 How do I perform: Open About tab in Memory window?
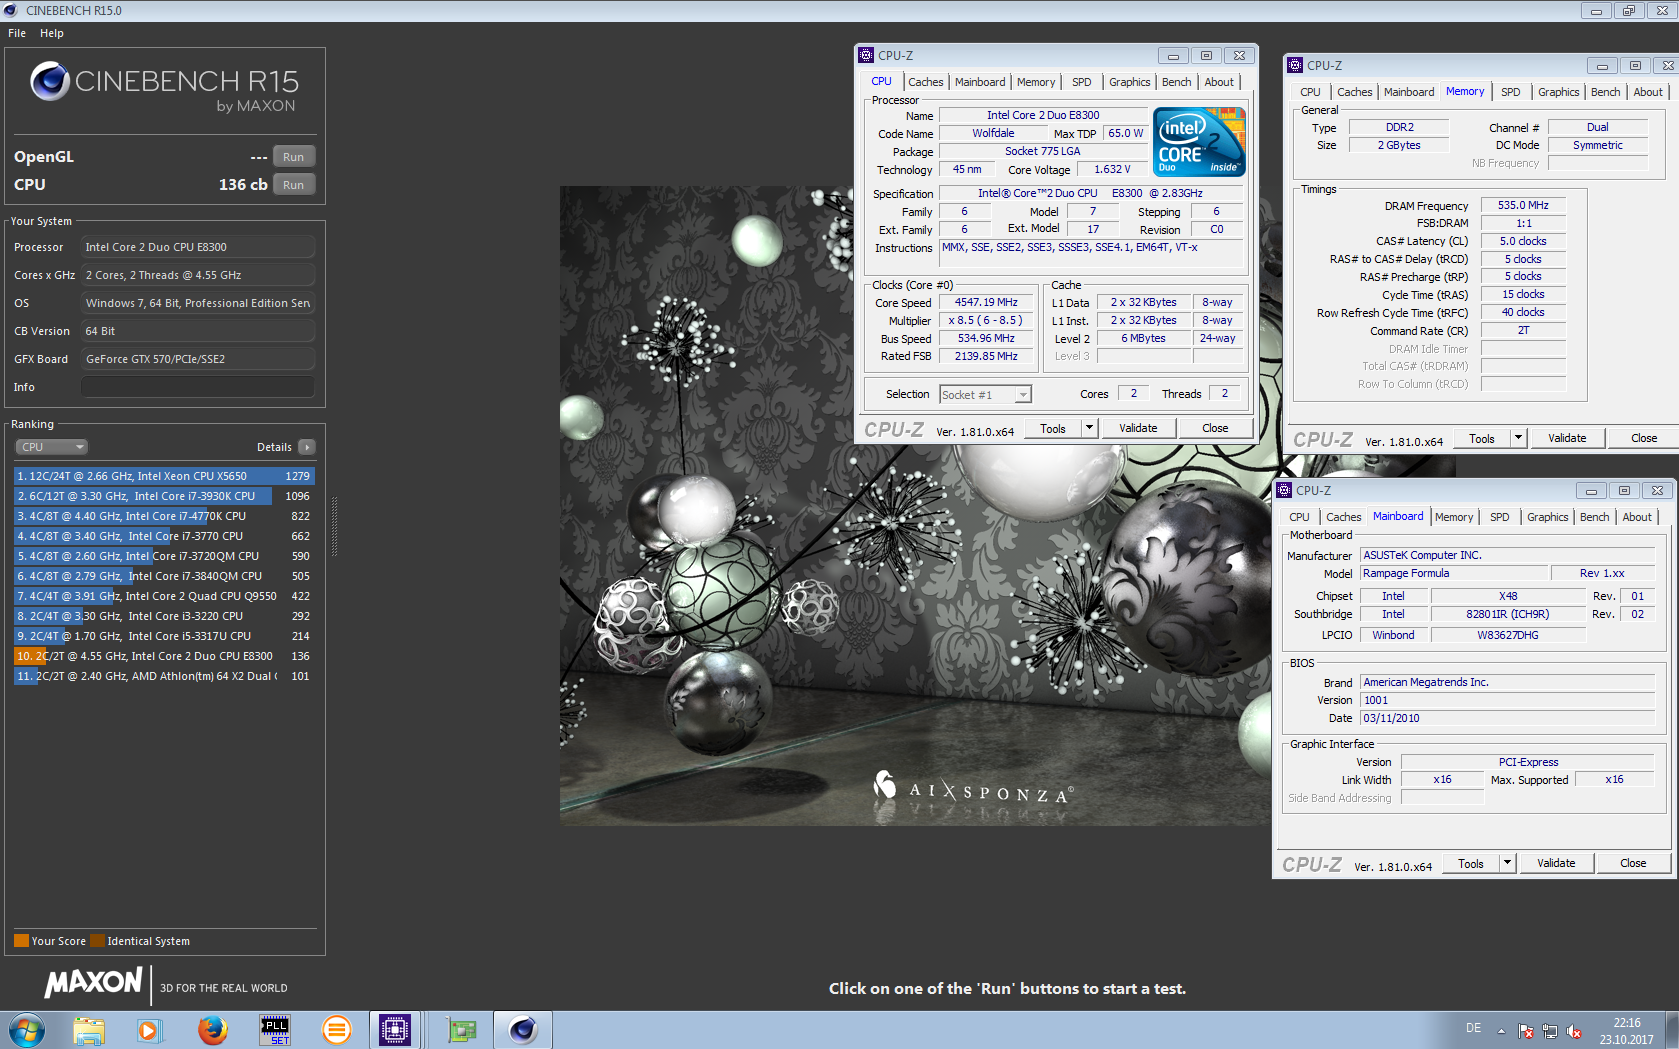coord(1648,92)
